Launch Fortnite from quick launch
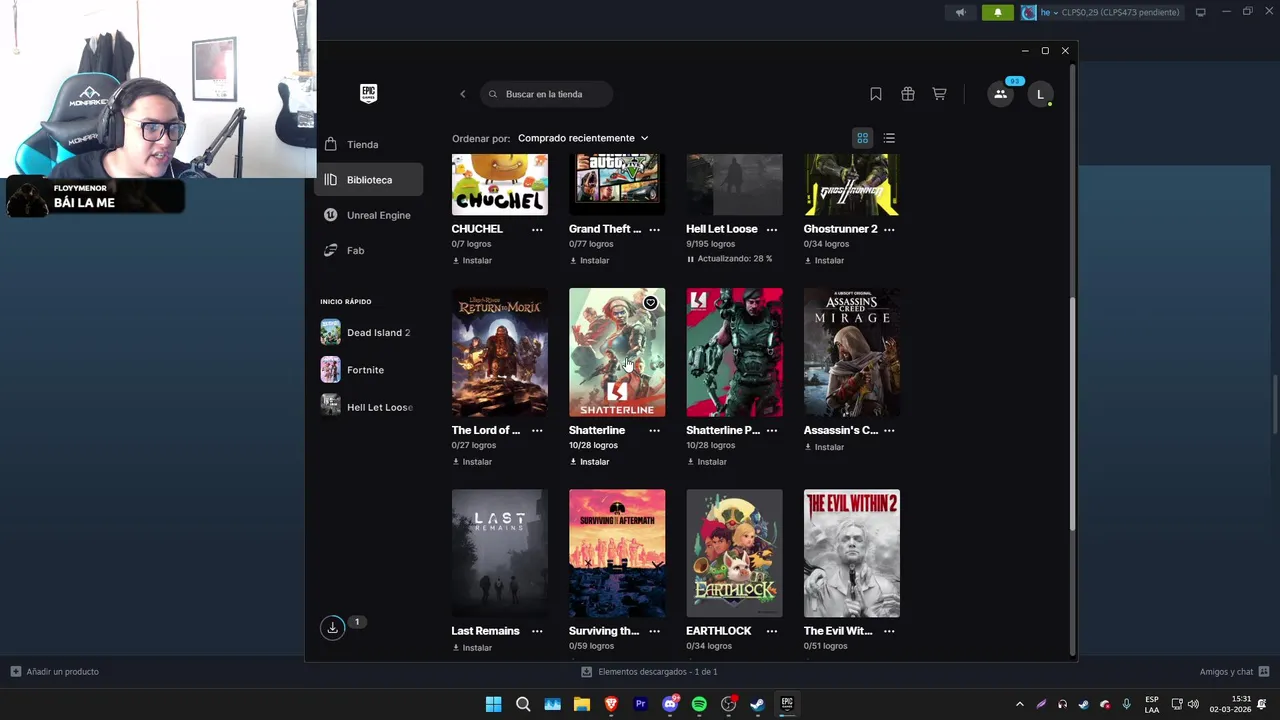The height and width of the screenshot is (720, 1280). pyautogui.click(x=366, y=370)
